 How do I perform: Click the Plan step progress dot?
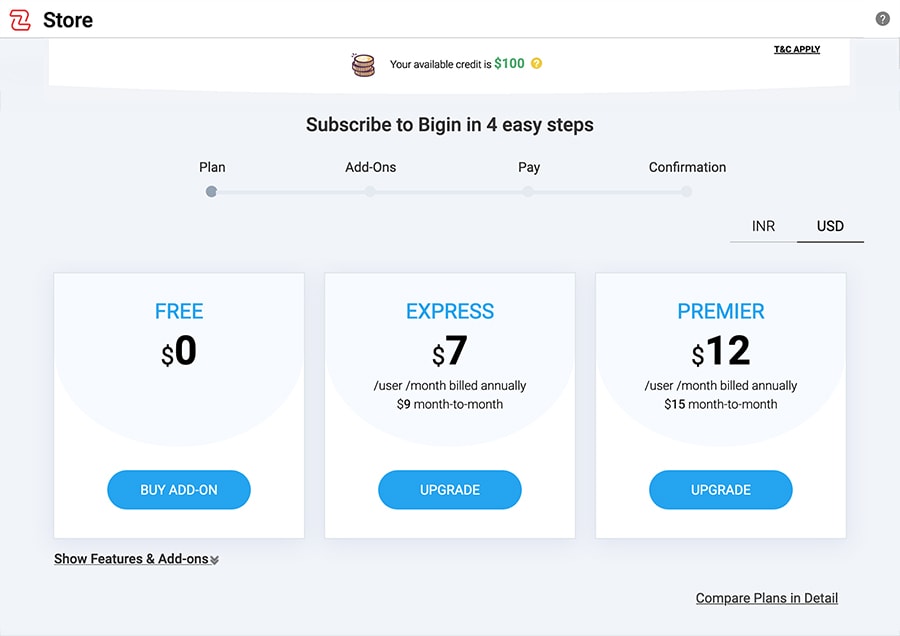click(x=211, y=191)
